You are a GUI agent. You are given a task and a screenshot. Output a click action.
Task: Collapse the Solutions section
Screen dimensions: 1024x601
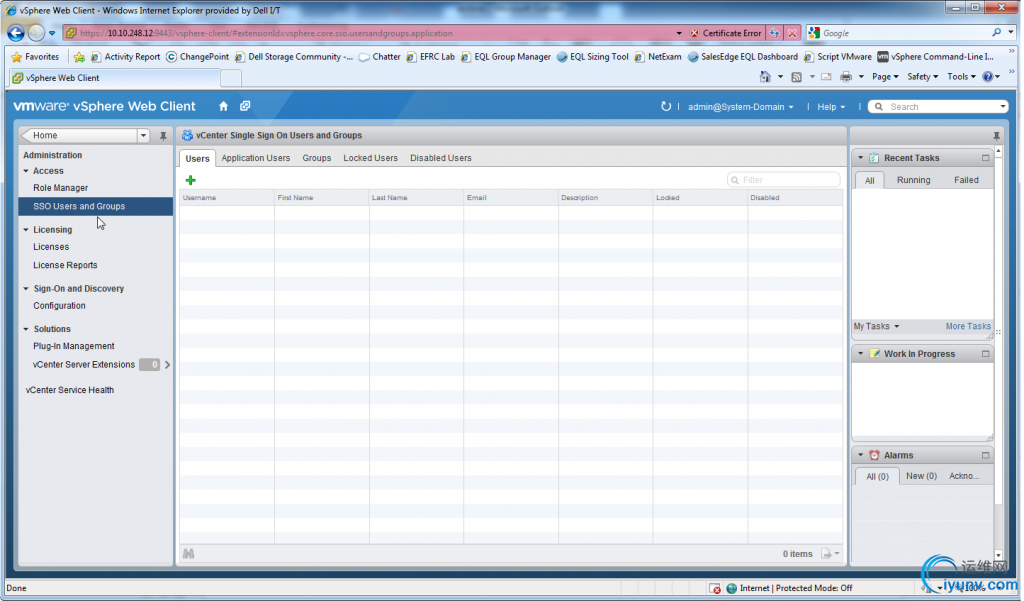[x=26, y=329]
